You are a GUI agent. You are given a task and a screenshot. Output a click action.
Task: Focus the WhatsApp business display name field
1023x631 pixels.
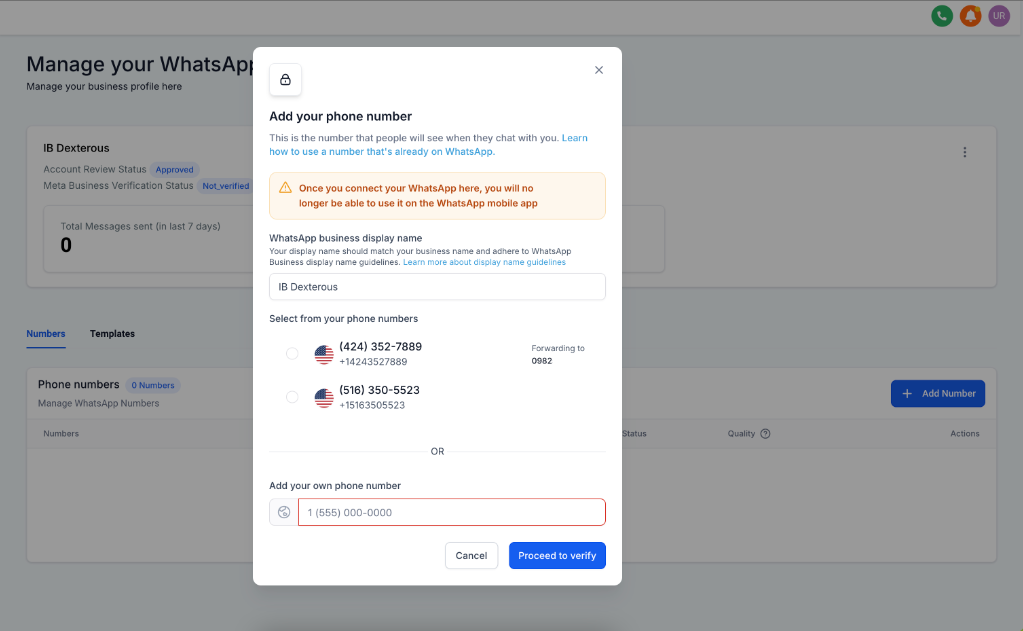pos(437,287)
